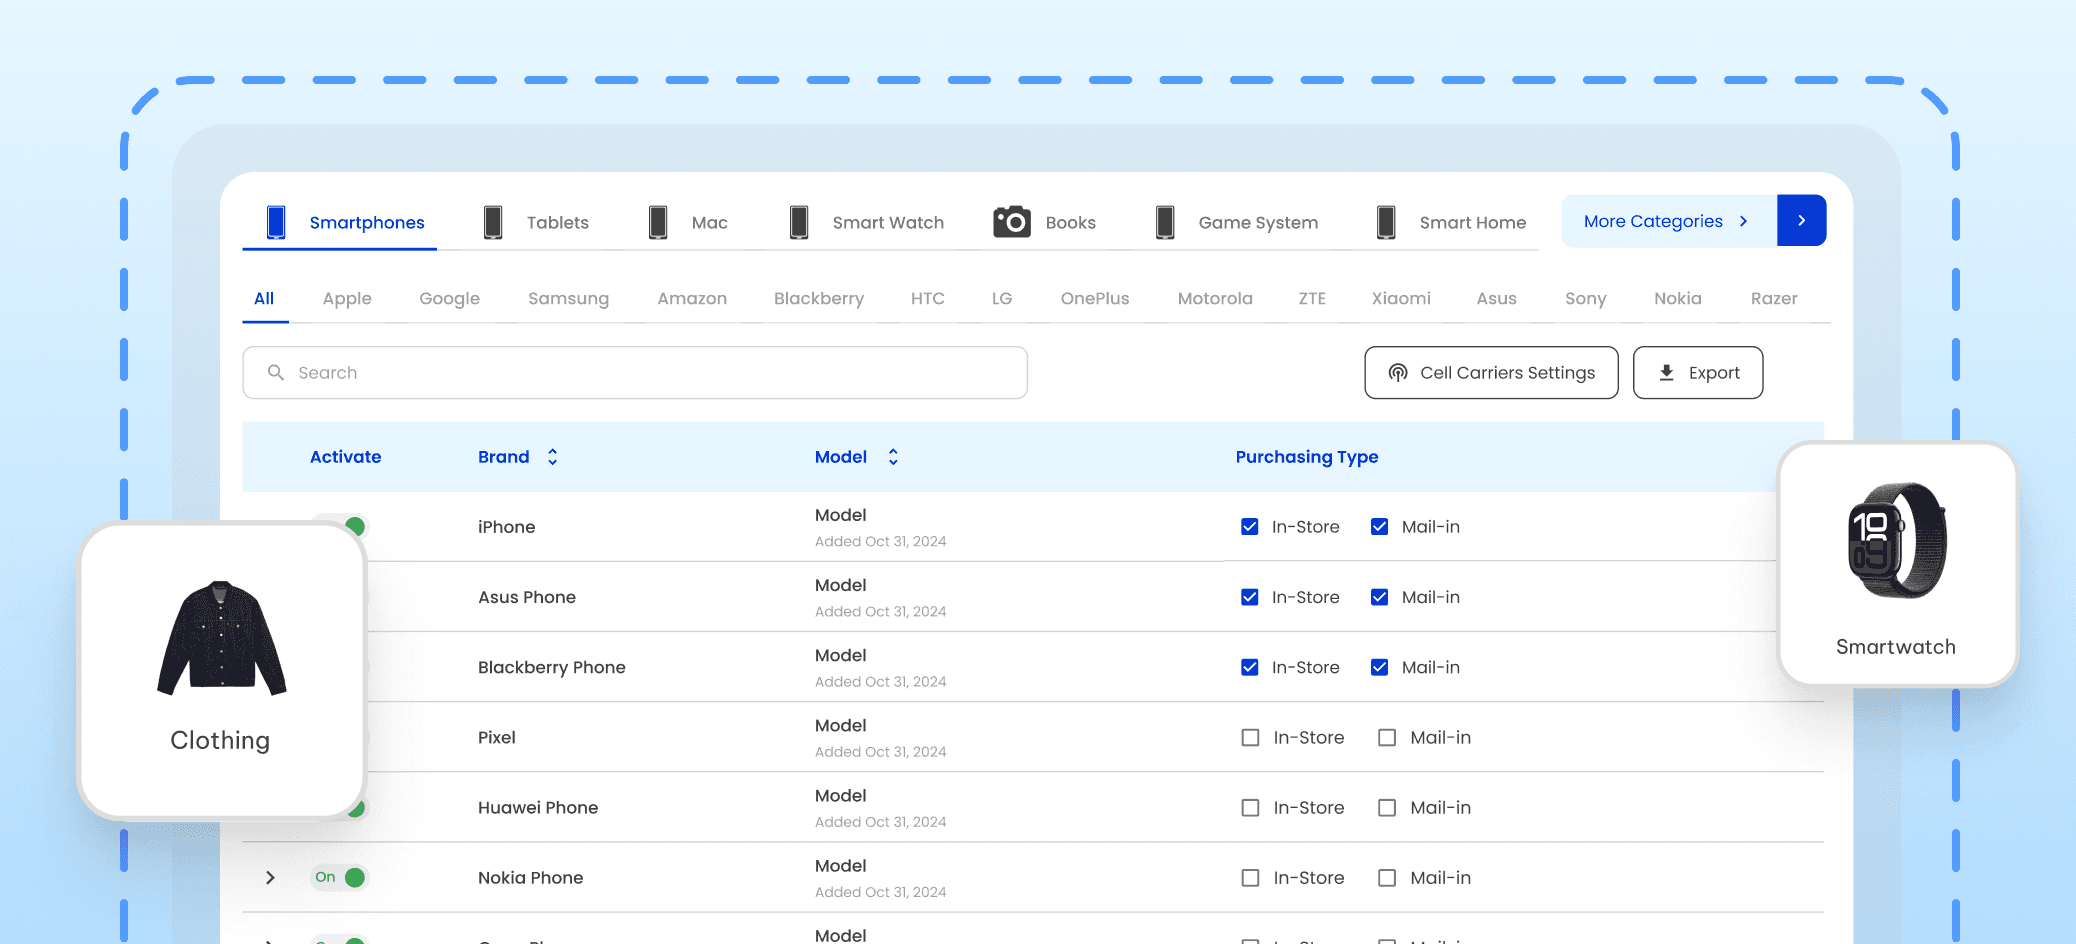Sort by Model column arrows
Screen dimensions: 2076x944
[893, 457]
